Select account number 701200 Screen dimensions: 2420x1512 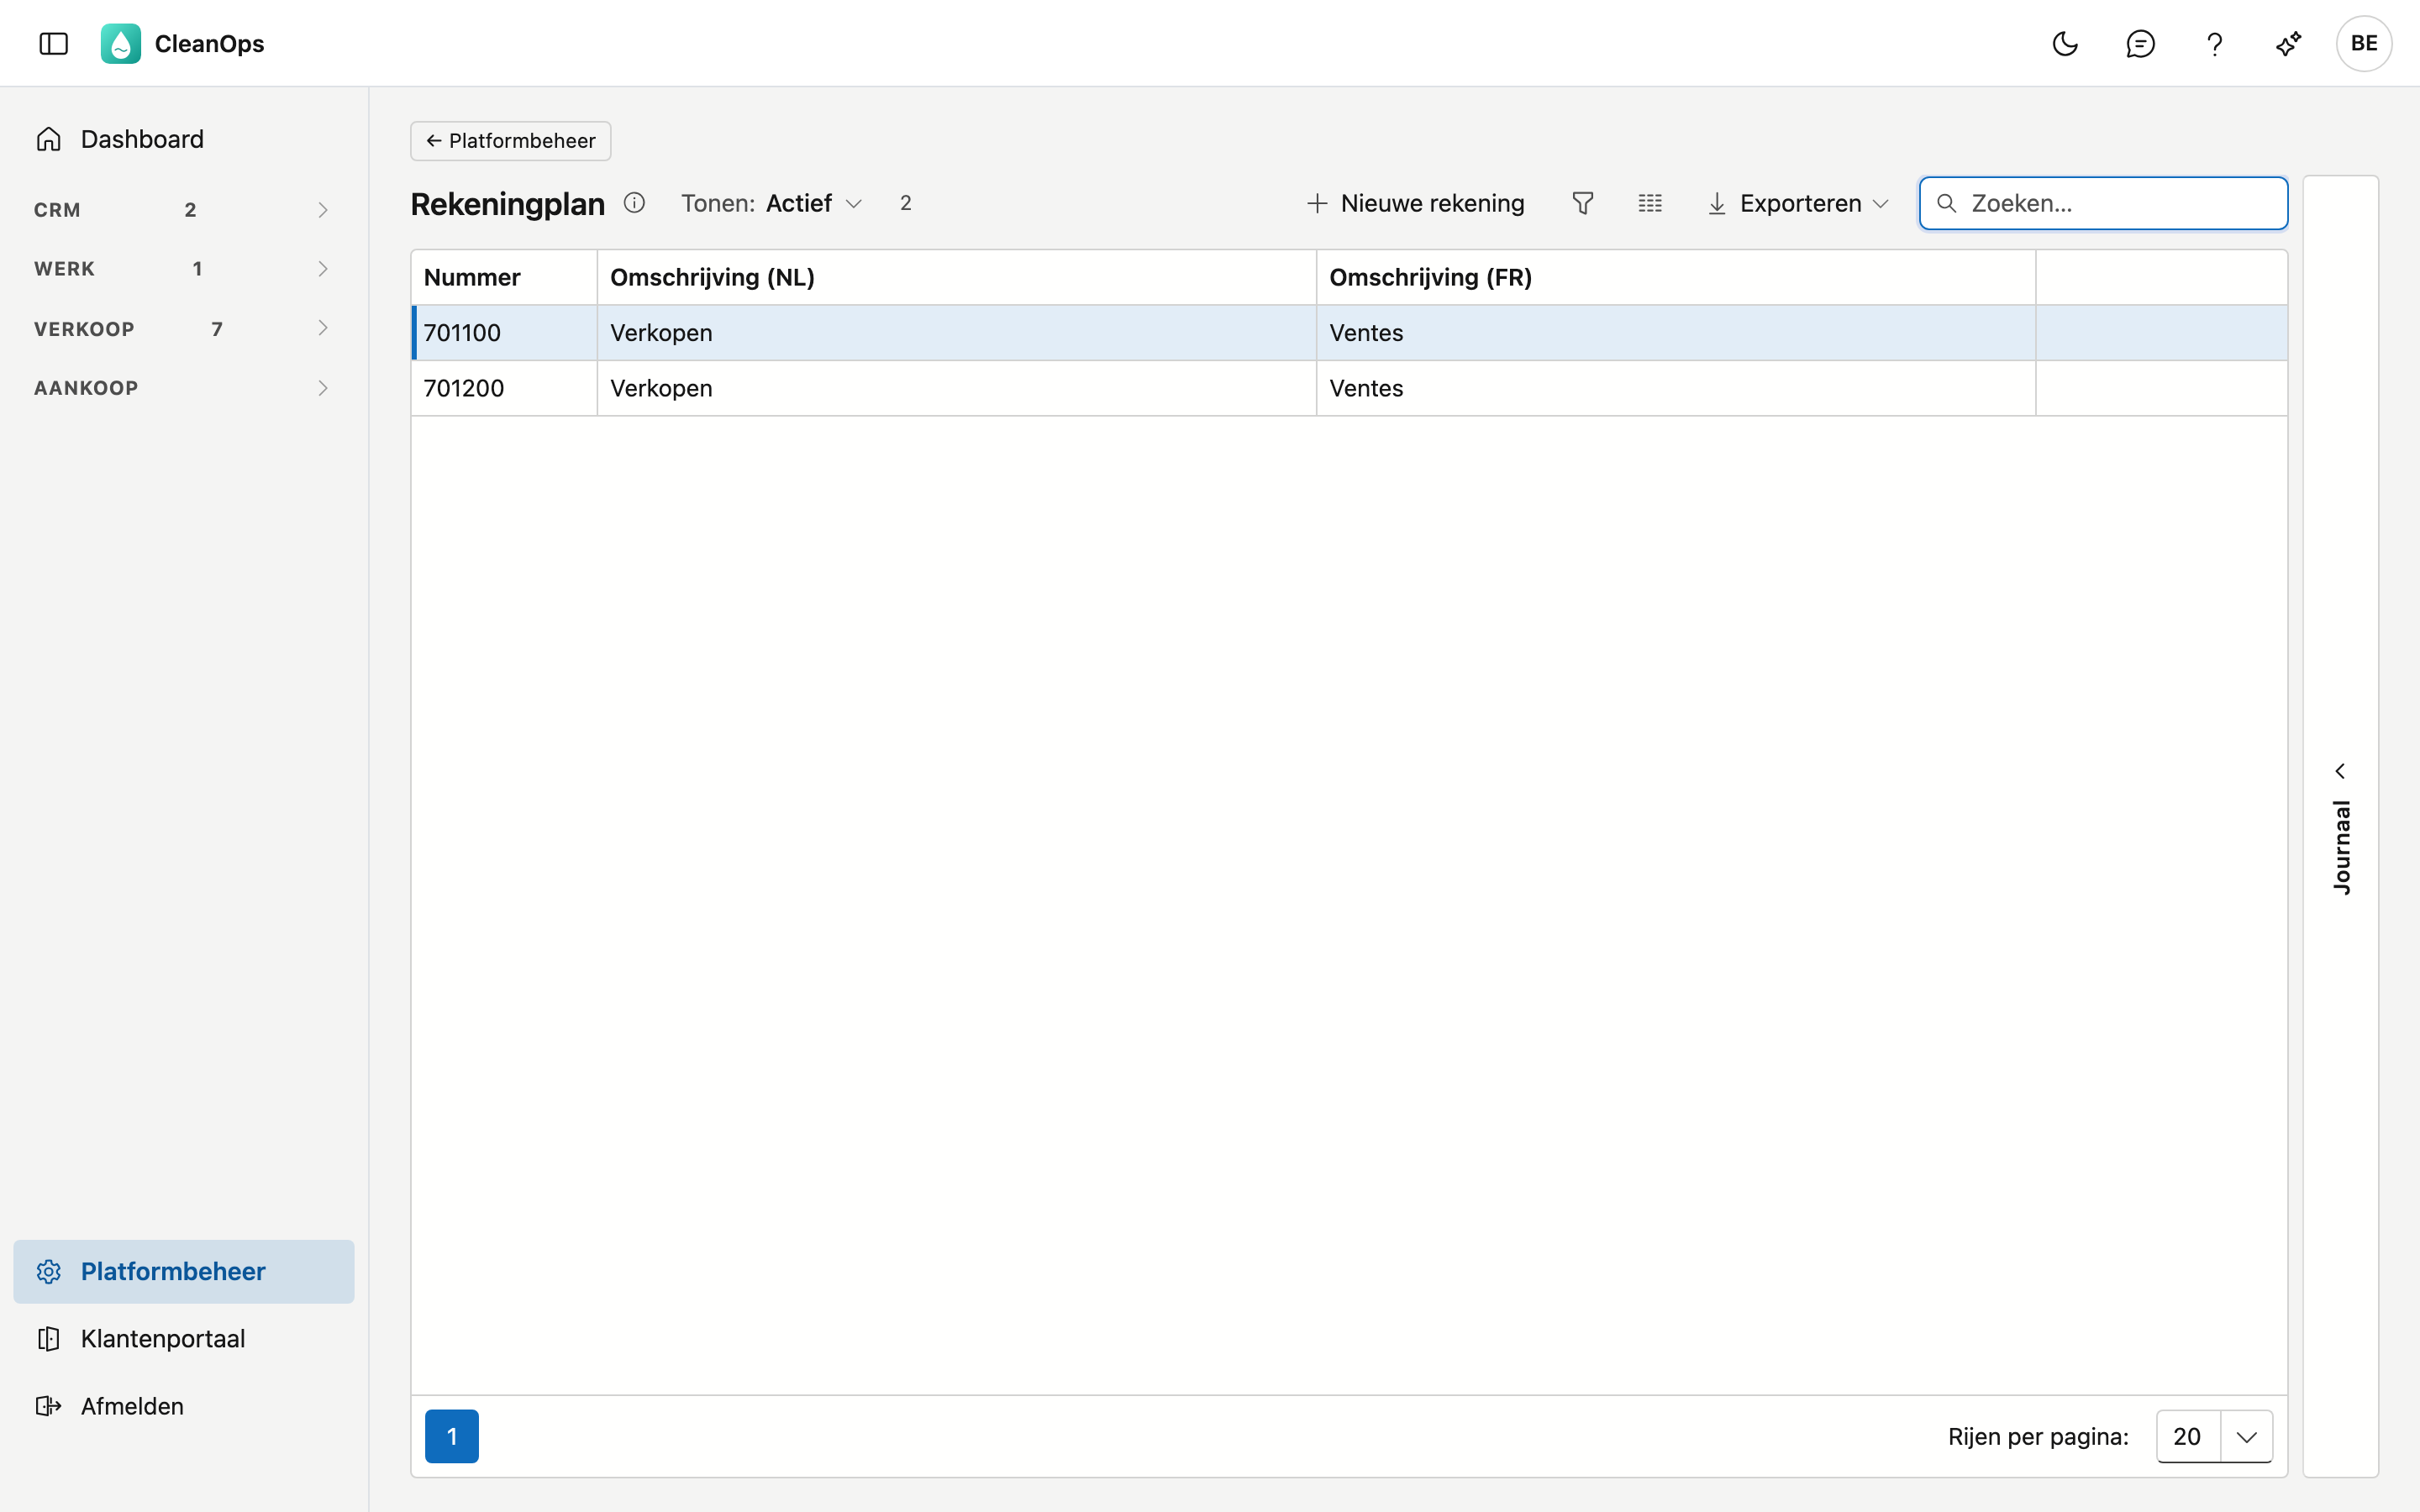464,388
